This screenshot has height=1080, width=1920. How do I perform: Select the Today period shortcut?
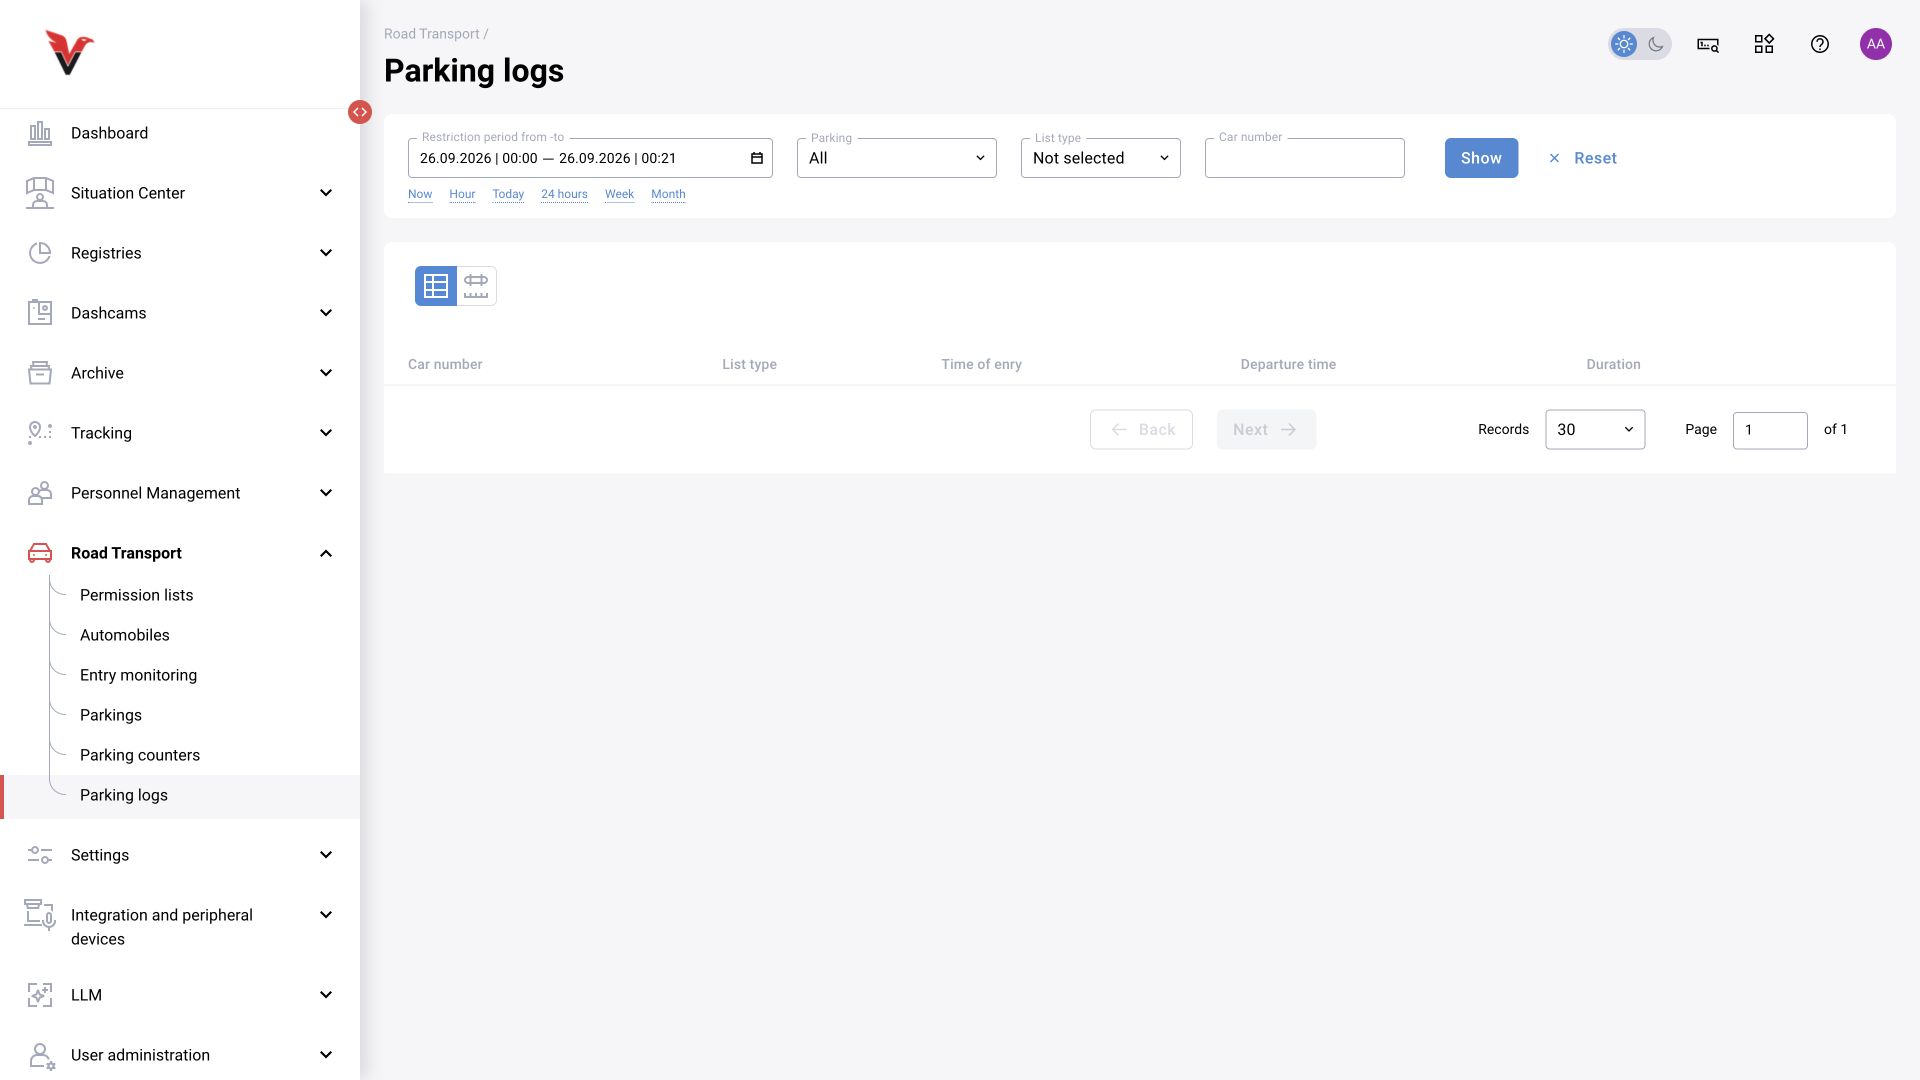coord(508,194)
